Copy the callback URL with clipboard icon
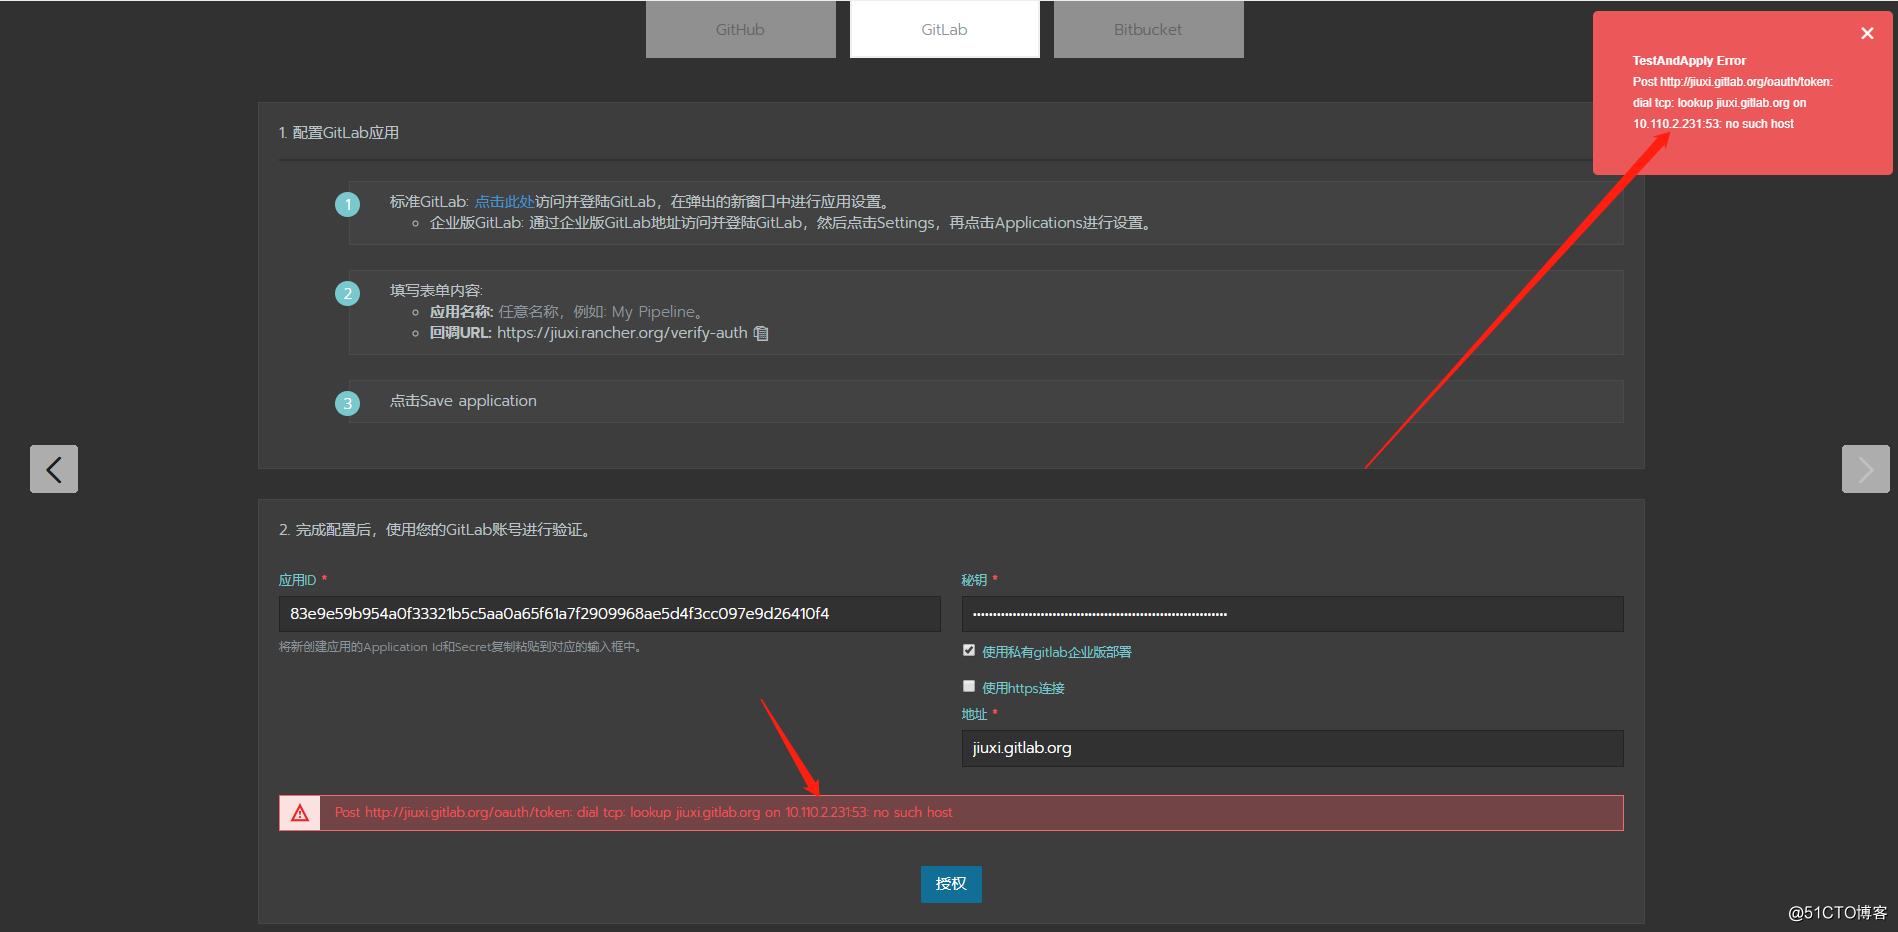Image resolution: width=1898 pixels, height=932 pixels. coord(761,333)
